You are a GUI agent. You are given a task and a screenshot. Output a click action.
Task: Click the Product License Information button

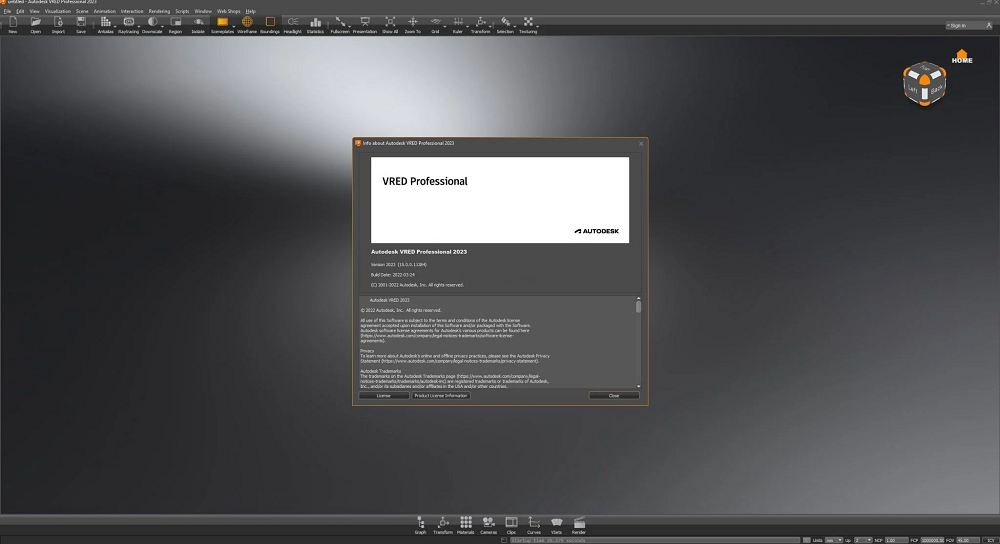[441, 396]
